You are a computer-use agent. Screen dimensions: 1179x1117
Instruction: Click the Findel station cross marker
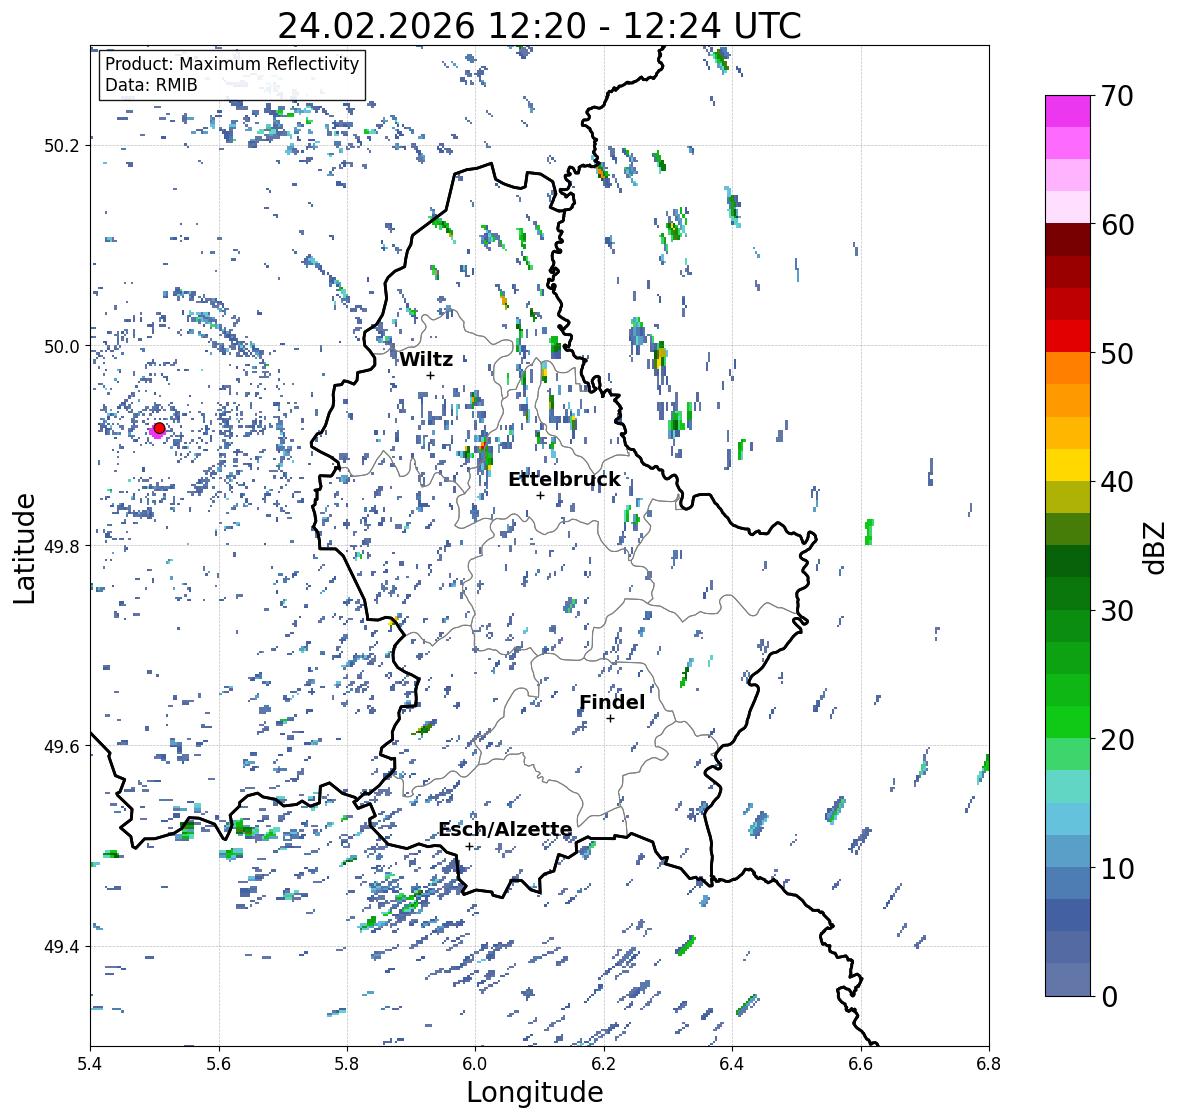click(611, 719)
